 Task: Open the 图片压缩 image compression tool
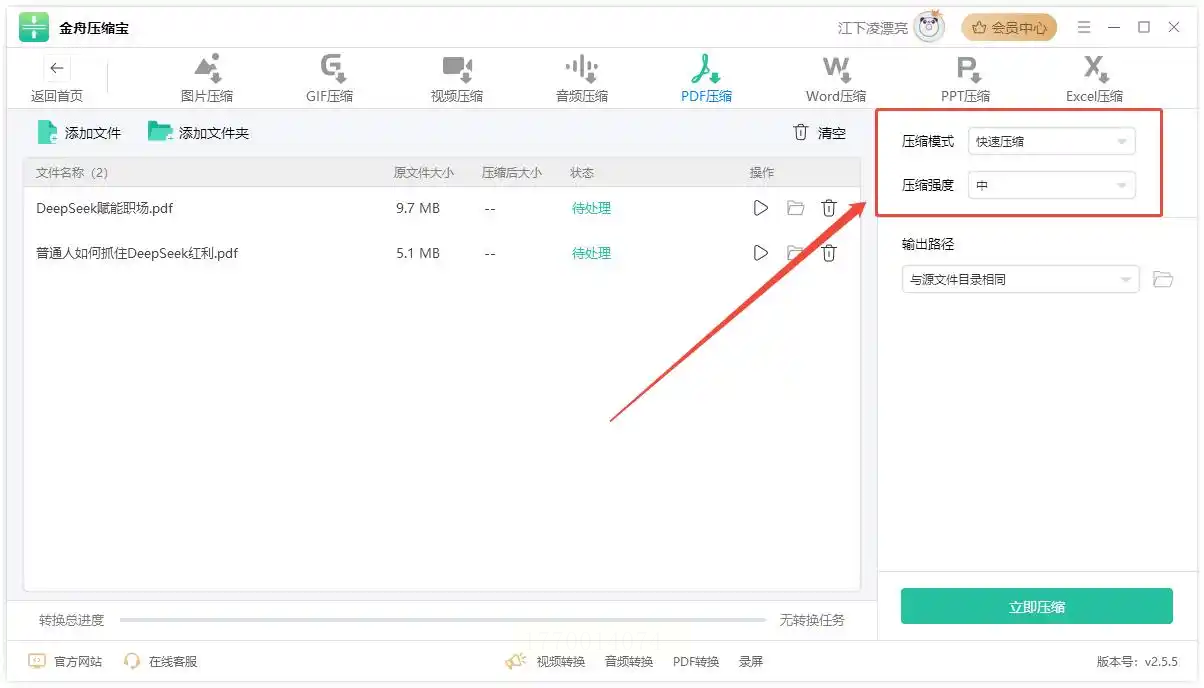tap(207, 80)
